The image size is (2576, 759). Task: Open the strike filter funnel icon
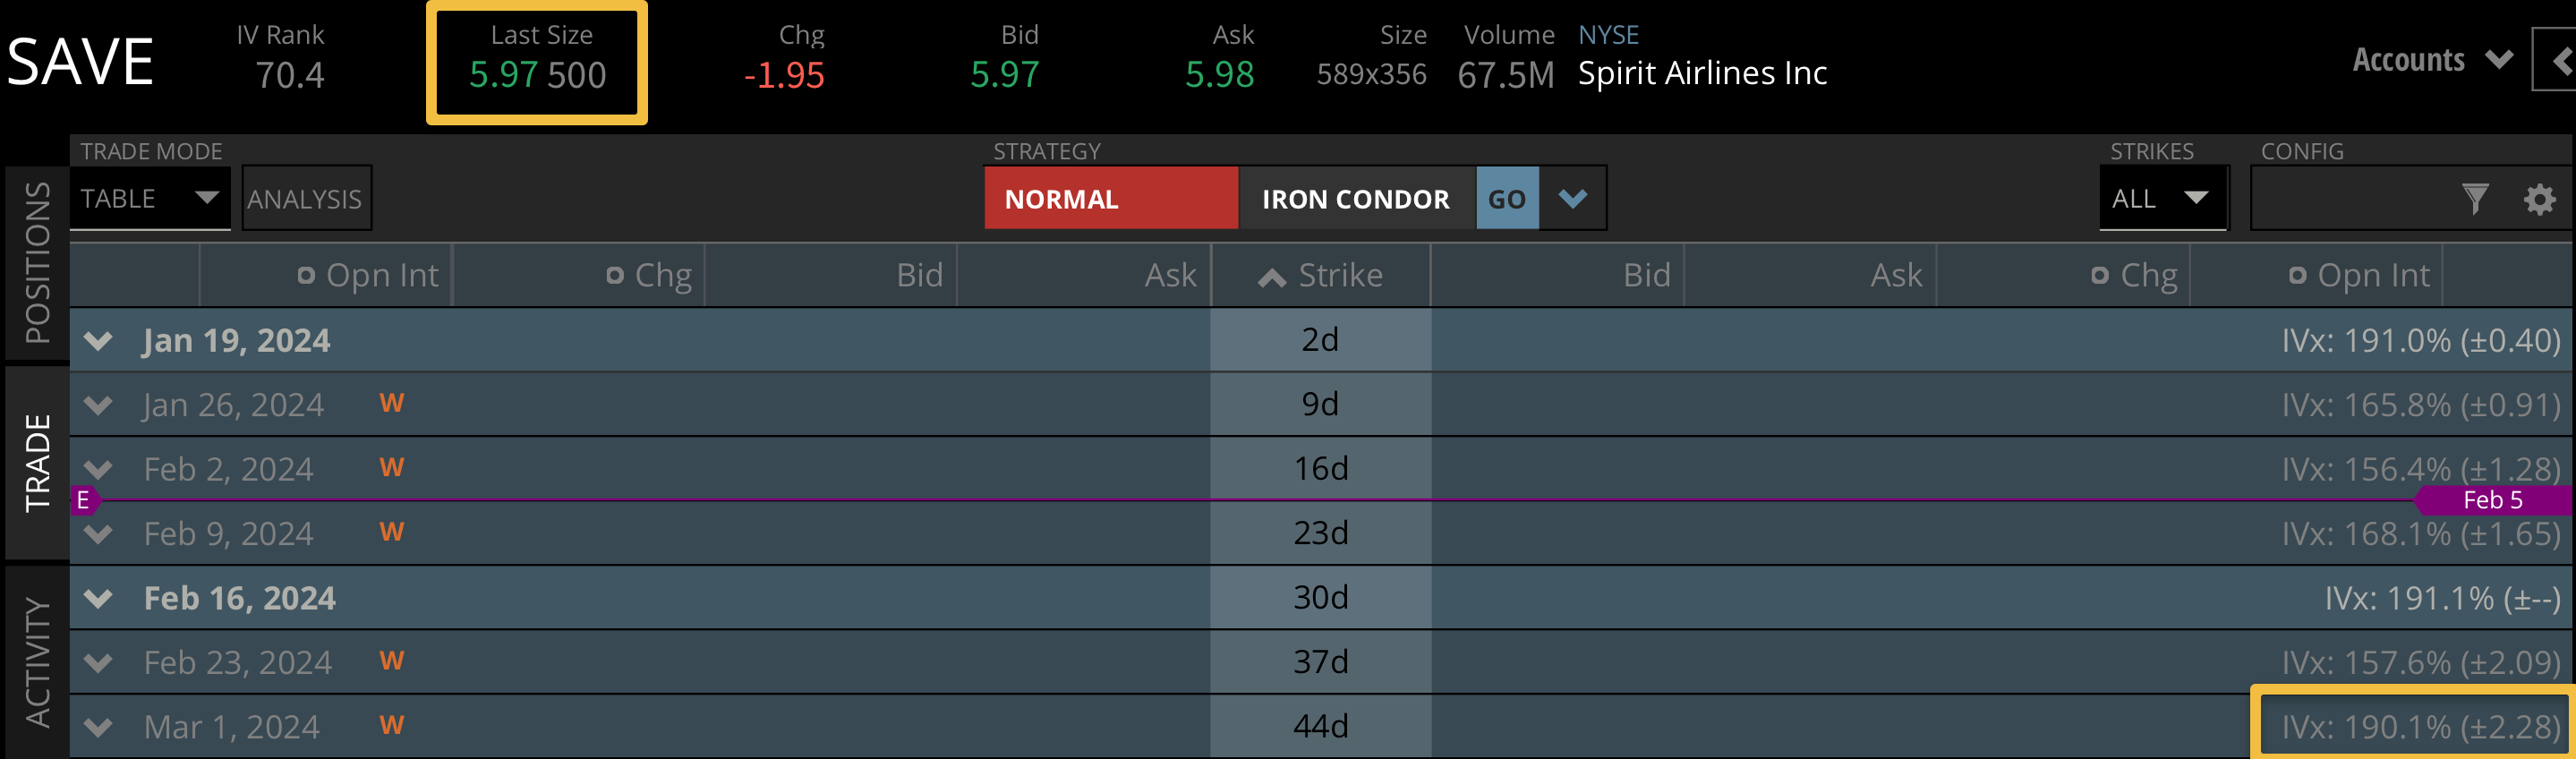pyautogui.click(x=2475, y=199)
